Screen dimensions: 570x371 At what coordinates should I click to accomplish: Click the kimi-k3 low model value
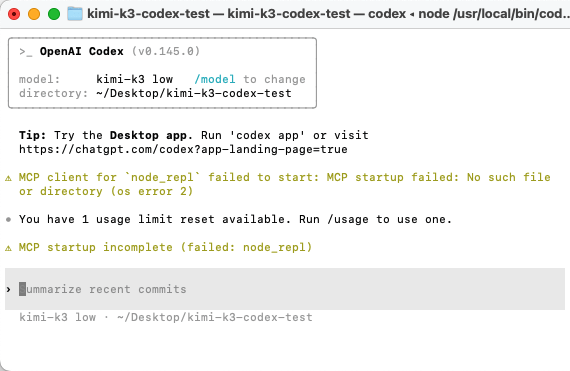pyautogui.click(x=135, y=79)
